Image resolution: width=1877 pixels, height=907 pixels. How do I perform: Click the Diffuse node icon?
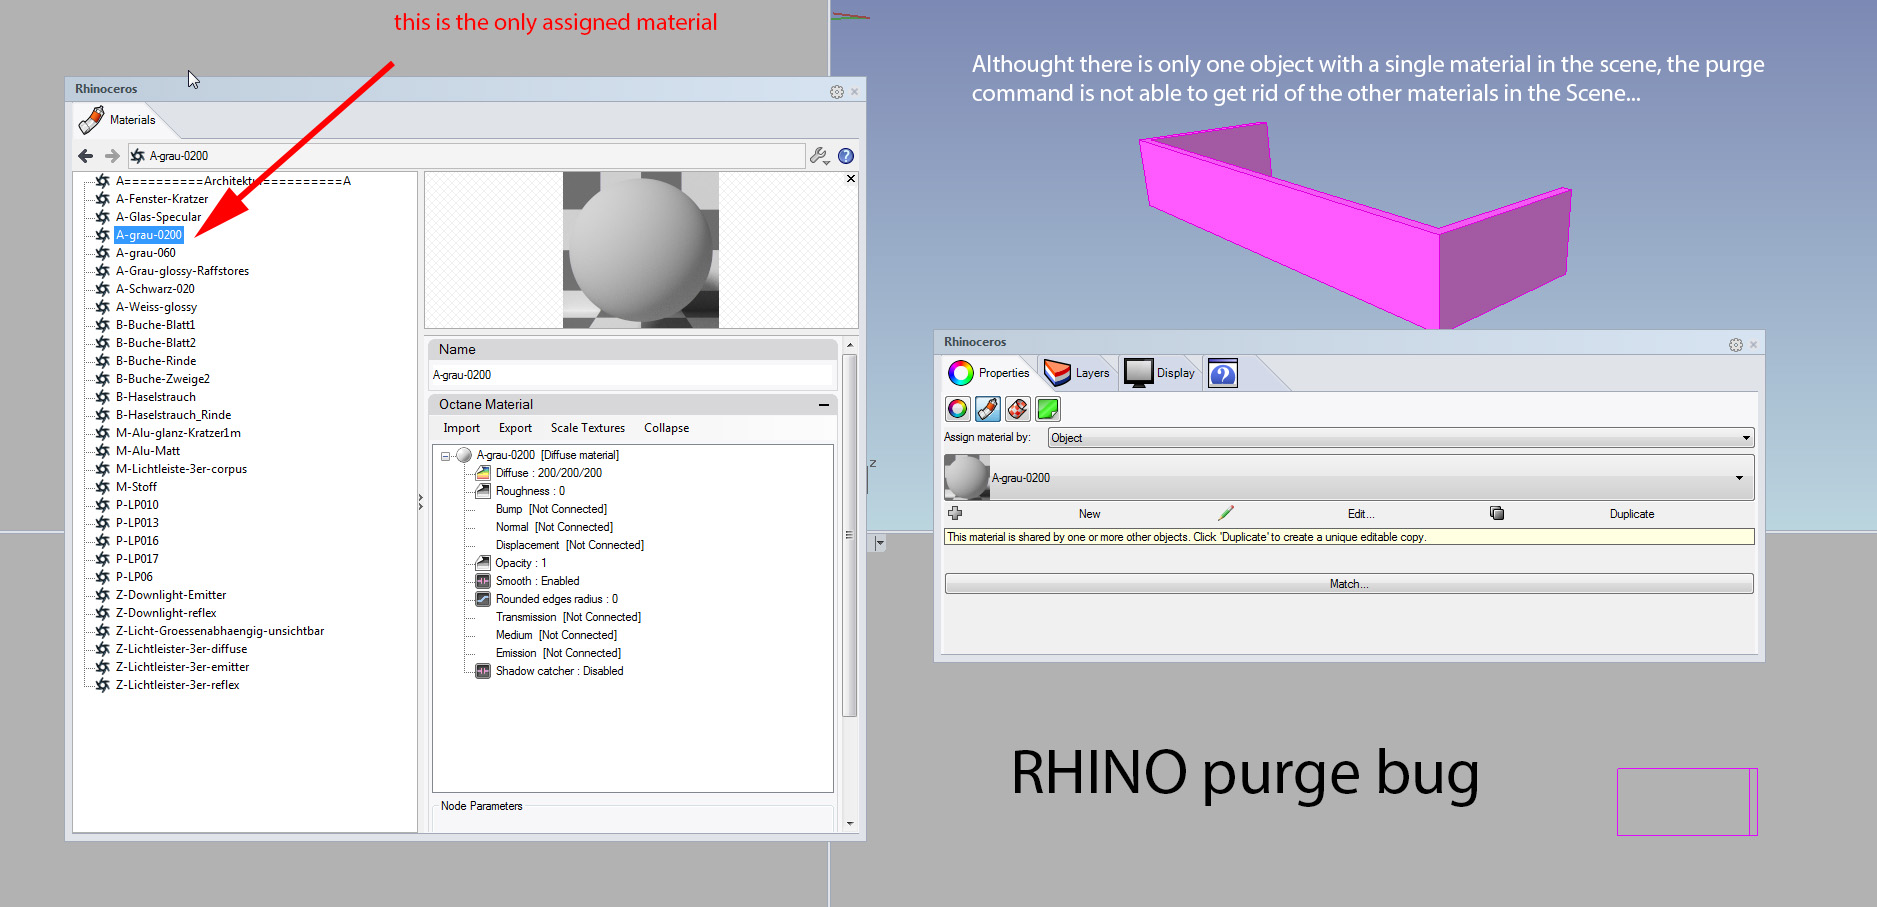(x=483, y=473)
